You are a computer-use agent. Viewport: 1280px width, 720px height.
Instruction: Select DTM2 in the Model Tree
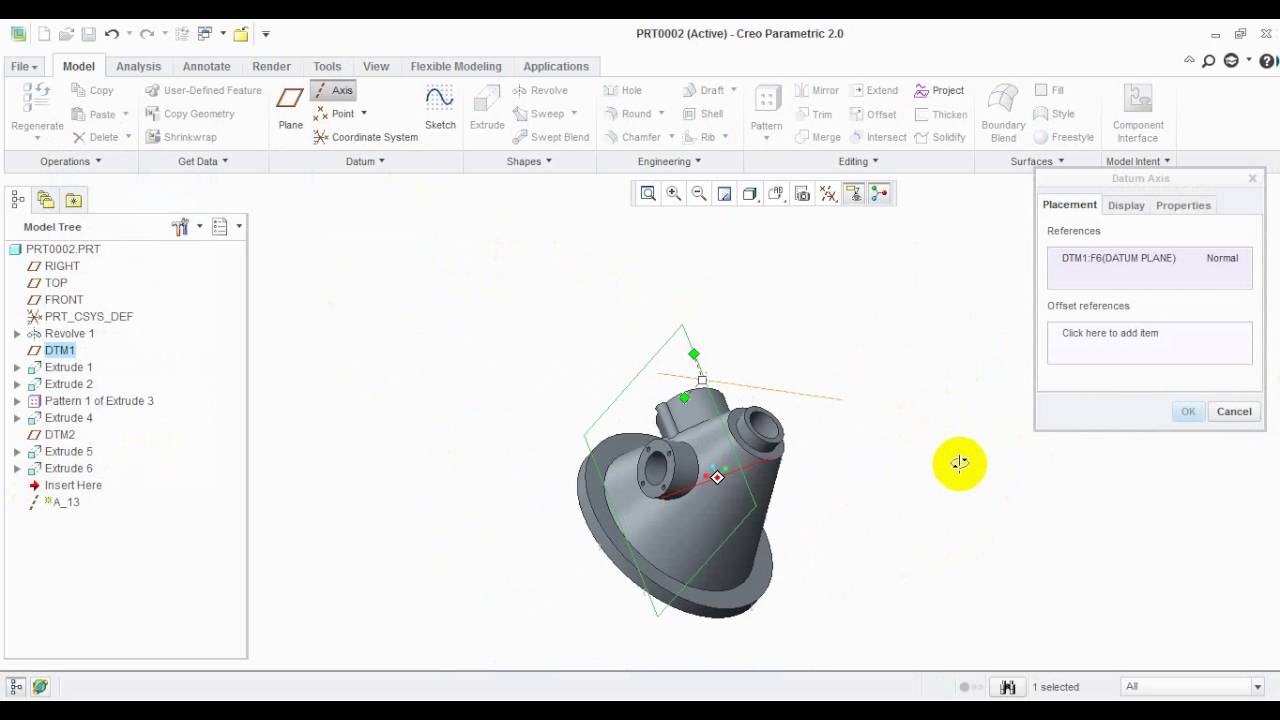point(59,435)
